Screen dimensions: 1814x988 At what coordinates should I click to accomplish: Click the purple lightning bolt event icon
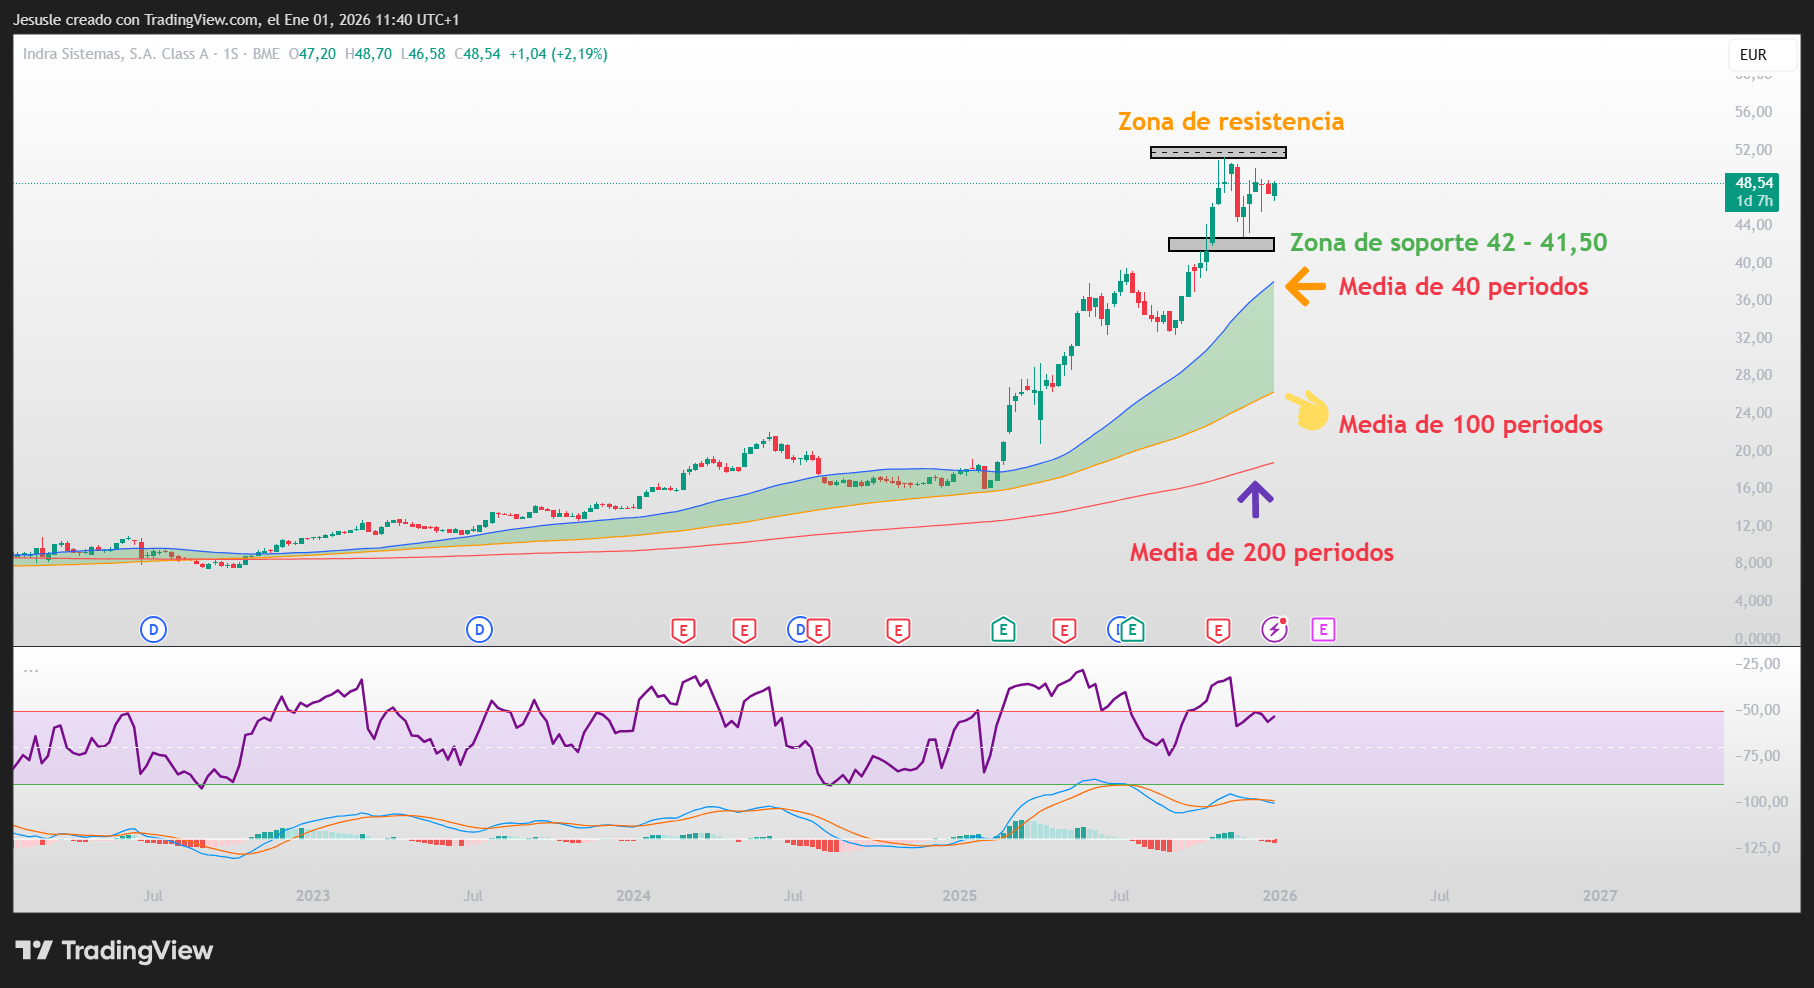(1274, 629)
